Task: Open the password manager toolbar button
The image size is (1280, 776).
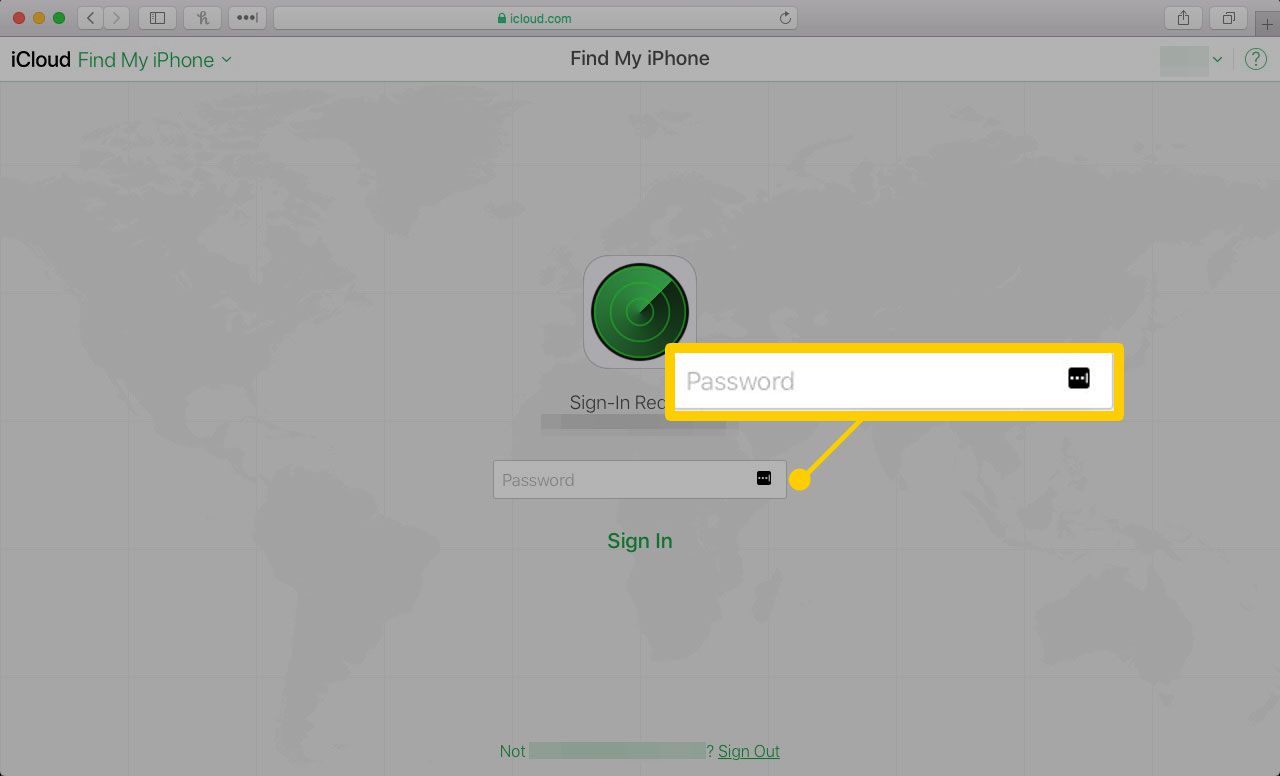Action: (x=247, y=18)
